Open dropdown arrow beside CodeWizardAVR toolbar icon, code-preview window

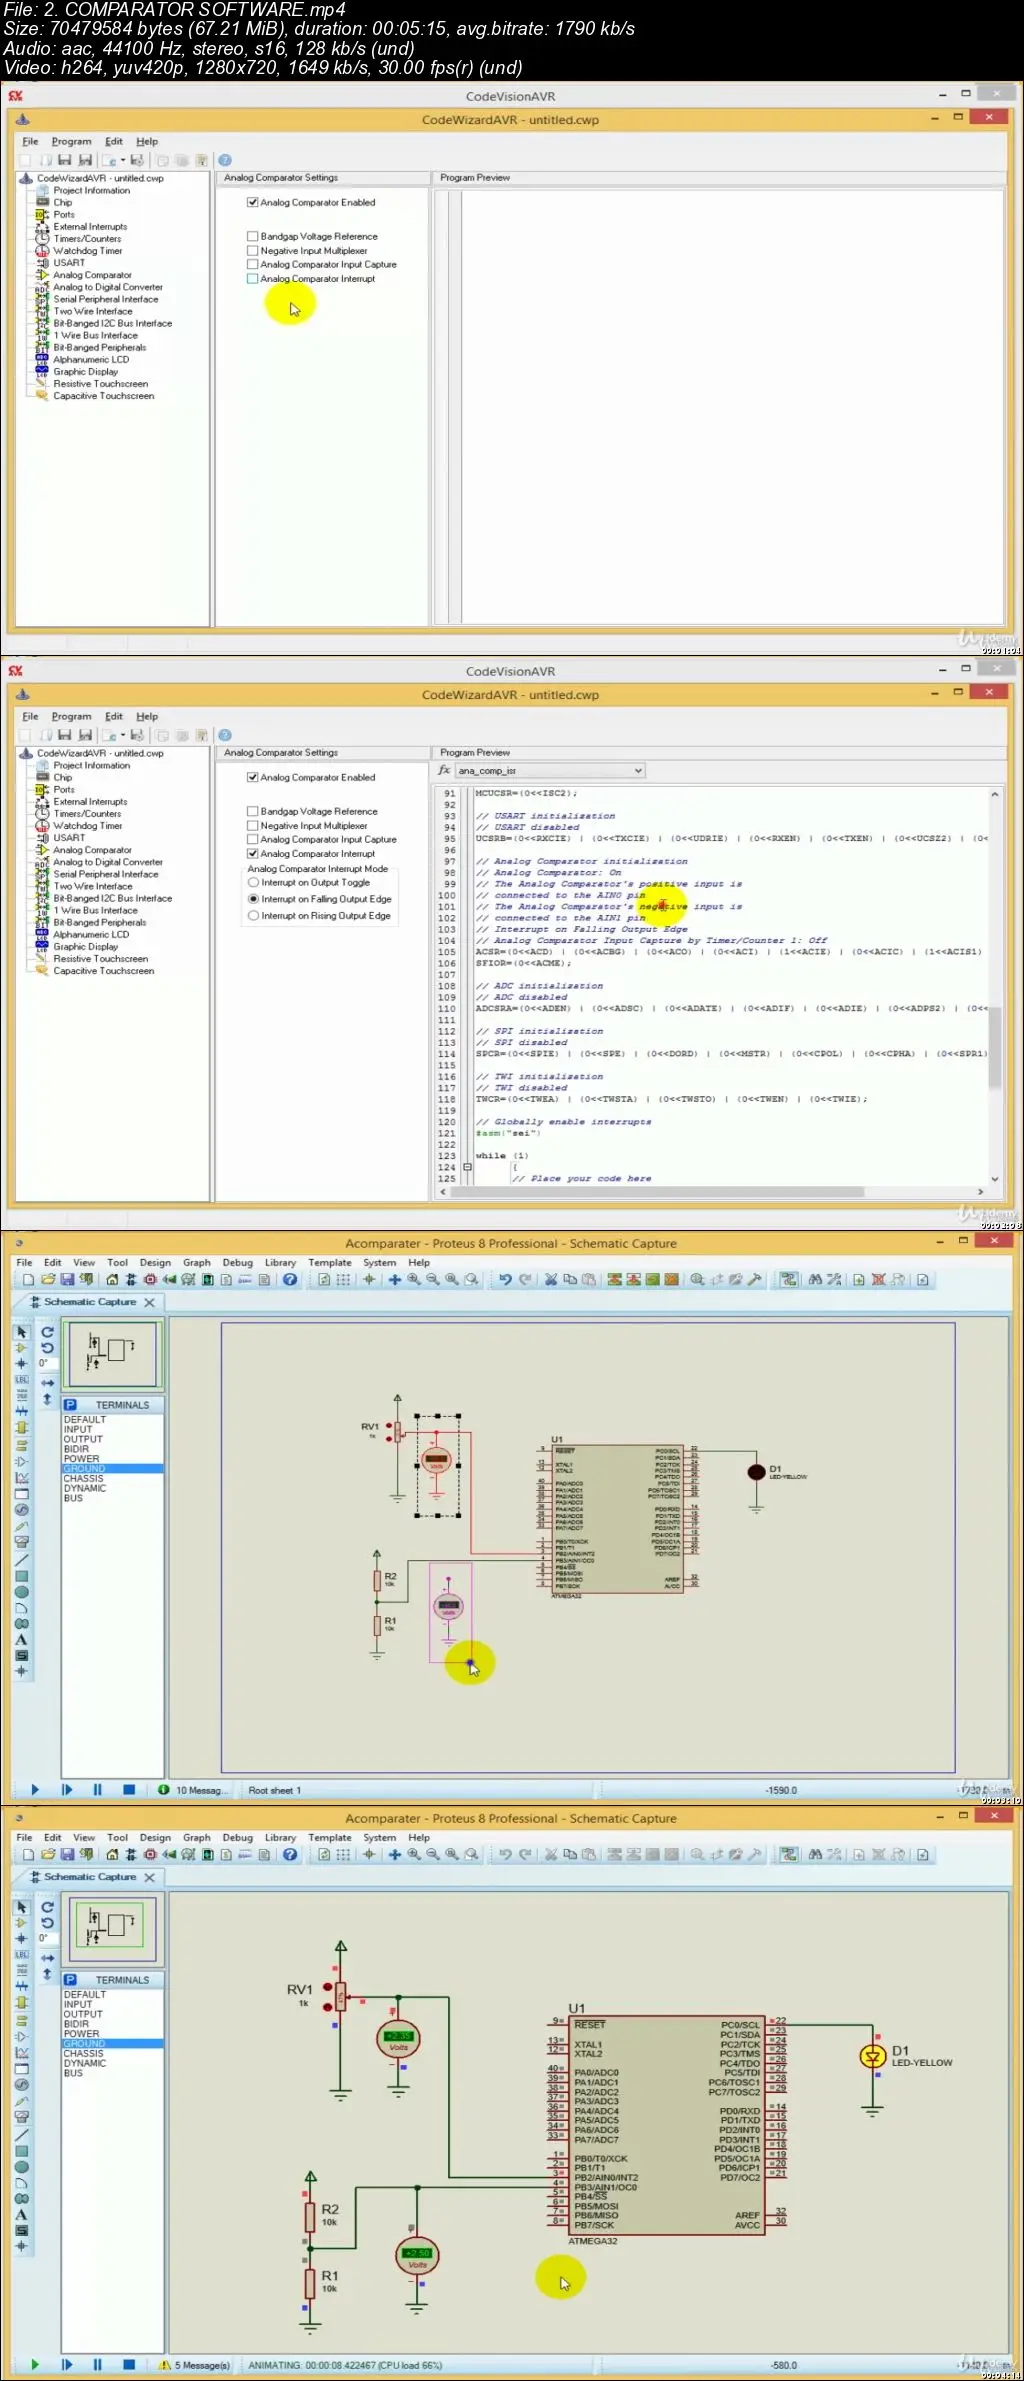pos(123,735)
